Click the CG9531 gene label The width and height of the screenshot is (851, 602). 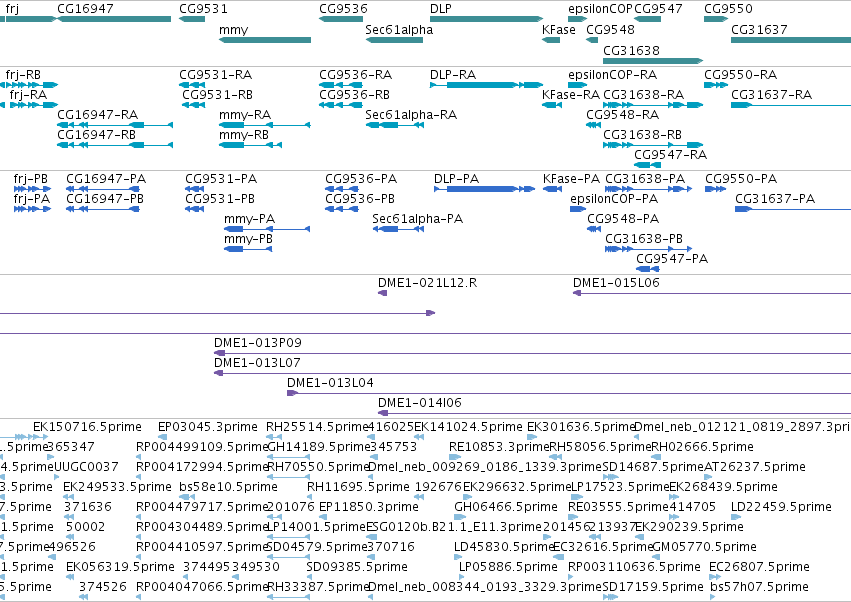[x=204, y=9]
